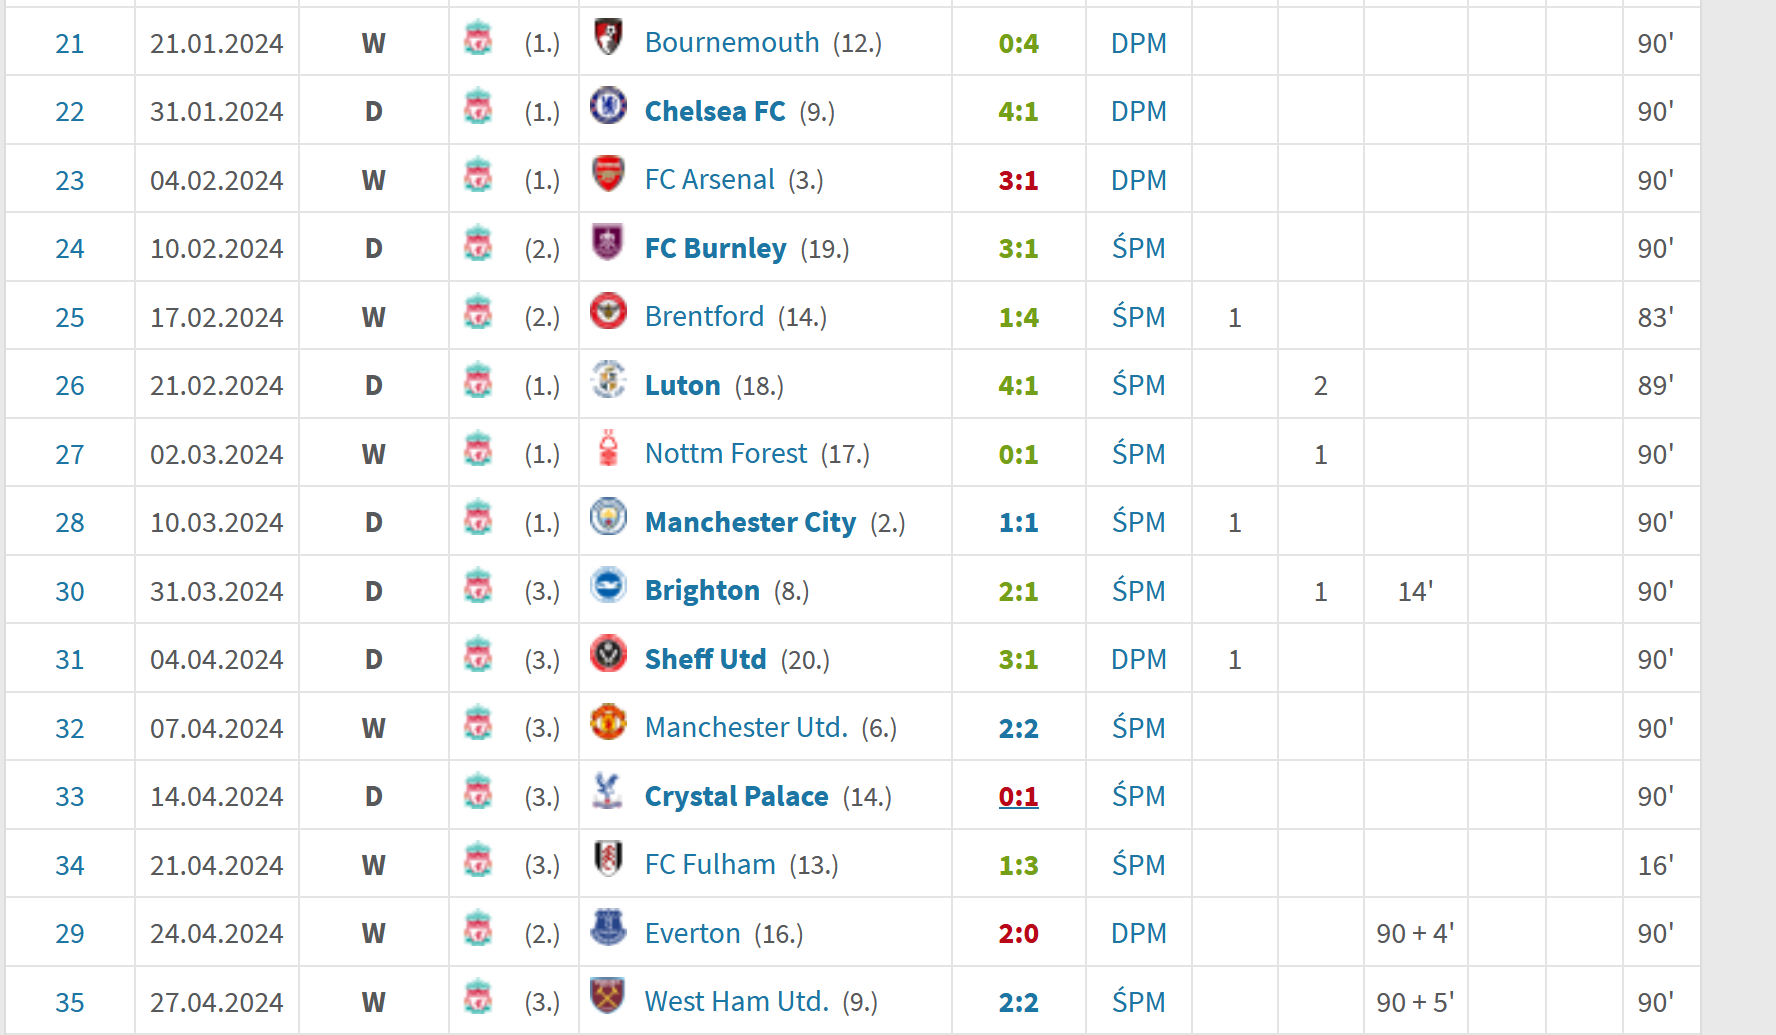Click matchday number 21
This screenshot has width=1776, height=1035.
(x=70, y=44)
